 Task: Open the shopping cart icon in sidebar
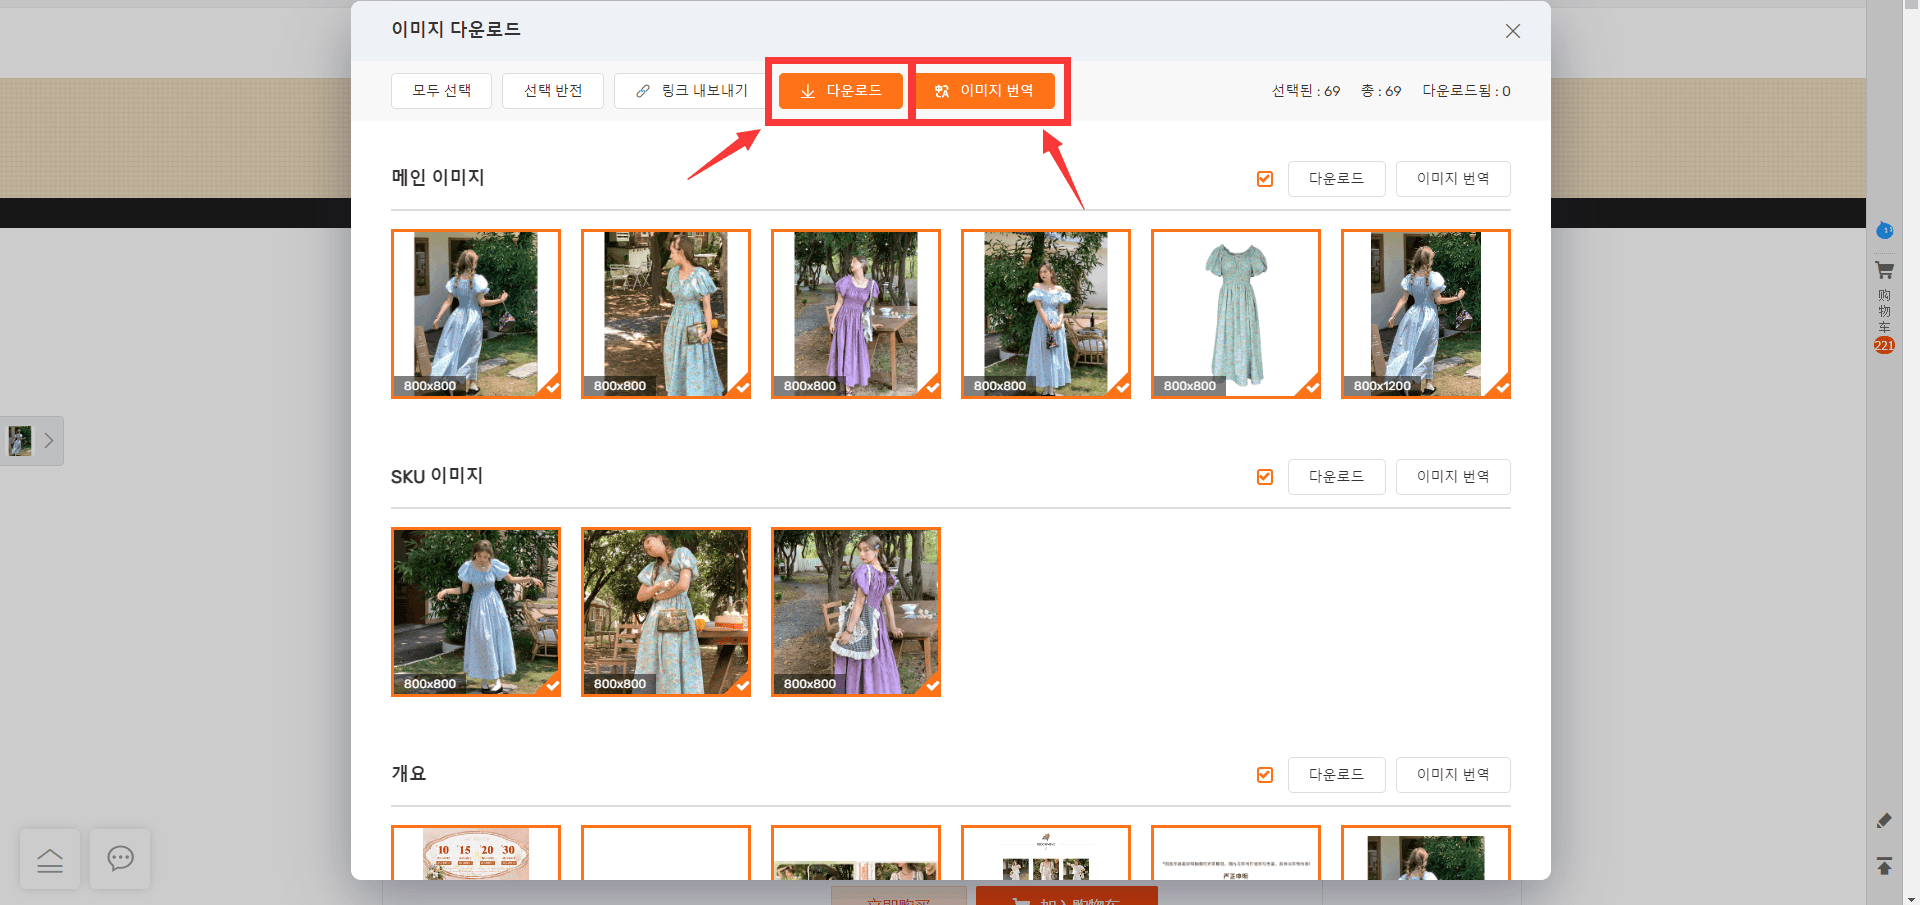point(1885,271)
